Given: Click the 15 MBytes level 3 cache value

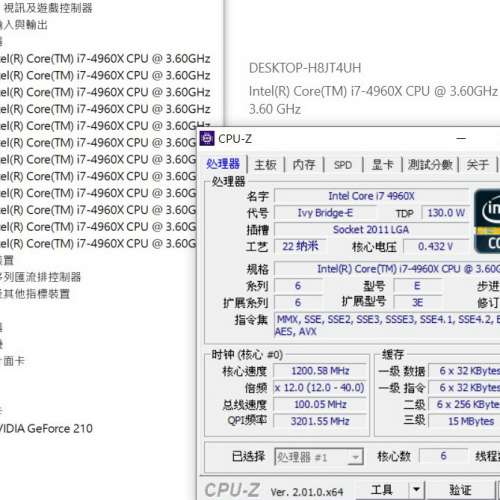Looking at the screenshot, I should [x=465, y=421].
